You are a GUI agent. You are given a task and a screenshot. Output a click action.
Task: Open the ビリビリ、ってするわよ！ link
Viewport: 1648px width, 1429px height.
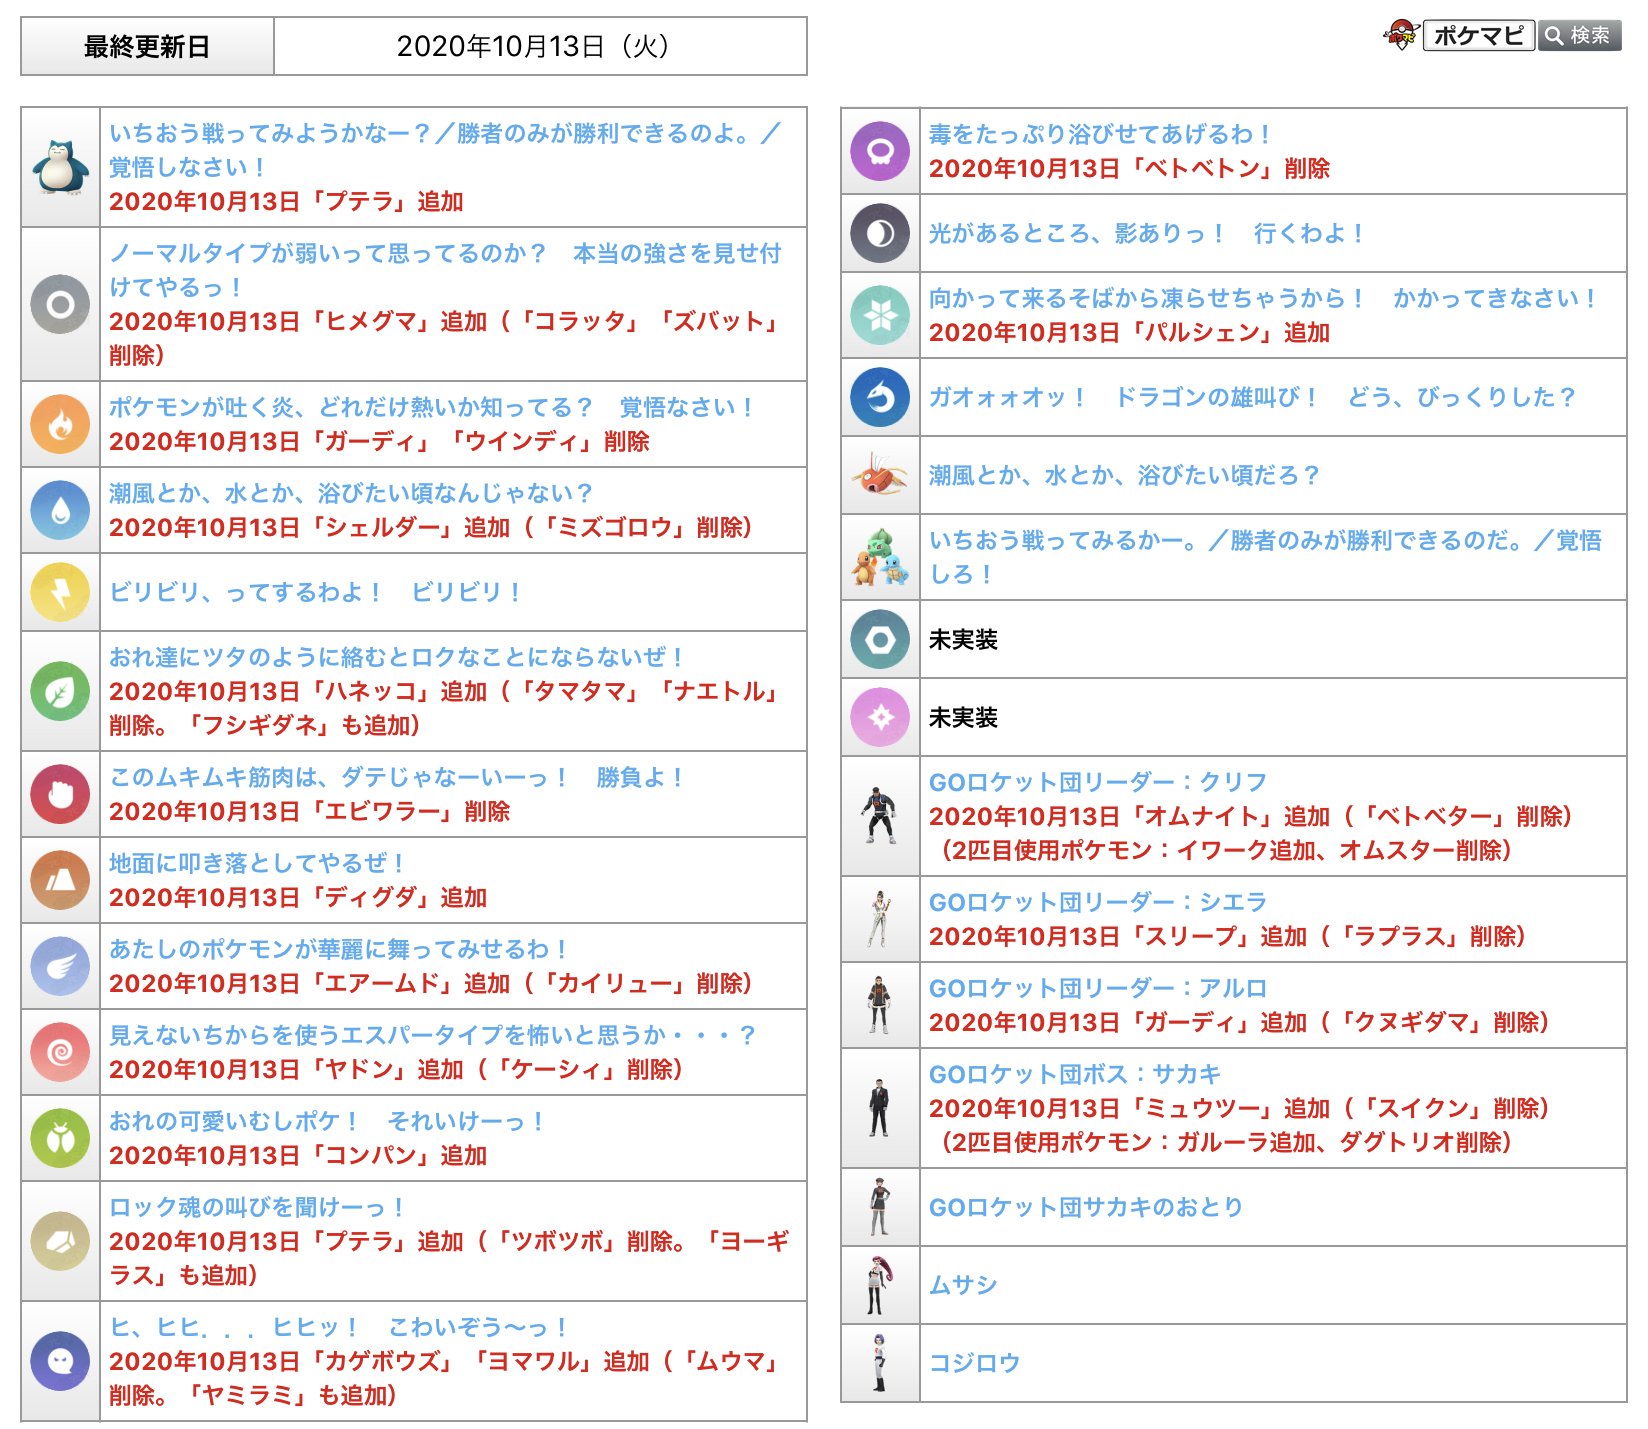pyautogui.click(x=315, y=592)
